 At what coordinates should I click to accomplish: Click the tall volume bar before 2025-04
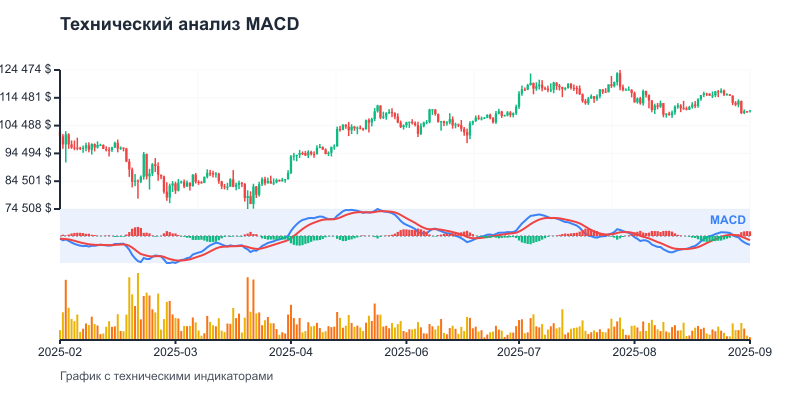pos(247,310)
